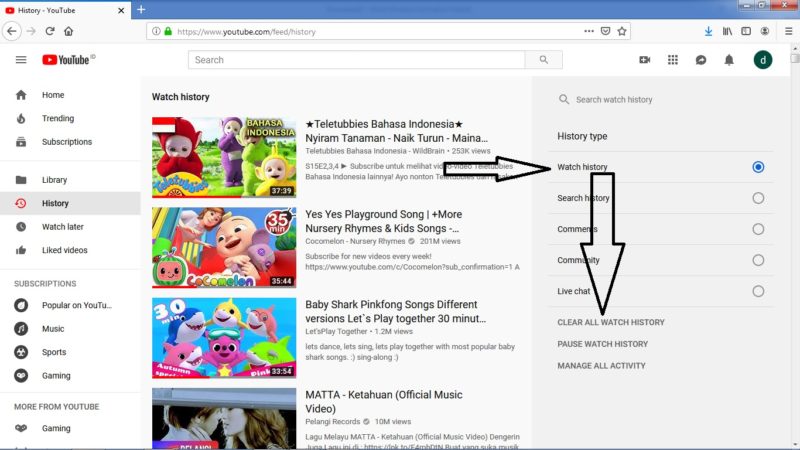Open the Firefox account icon
The height and width of the screenshot is (450, 800).
tap(765, 31)
